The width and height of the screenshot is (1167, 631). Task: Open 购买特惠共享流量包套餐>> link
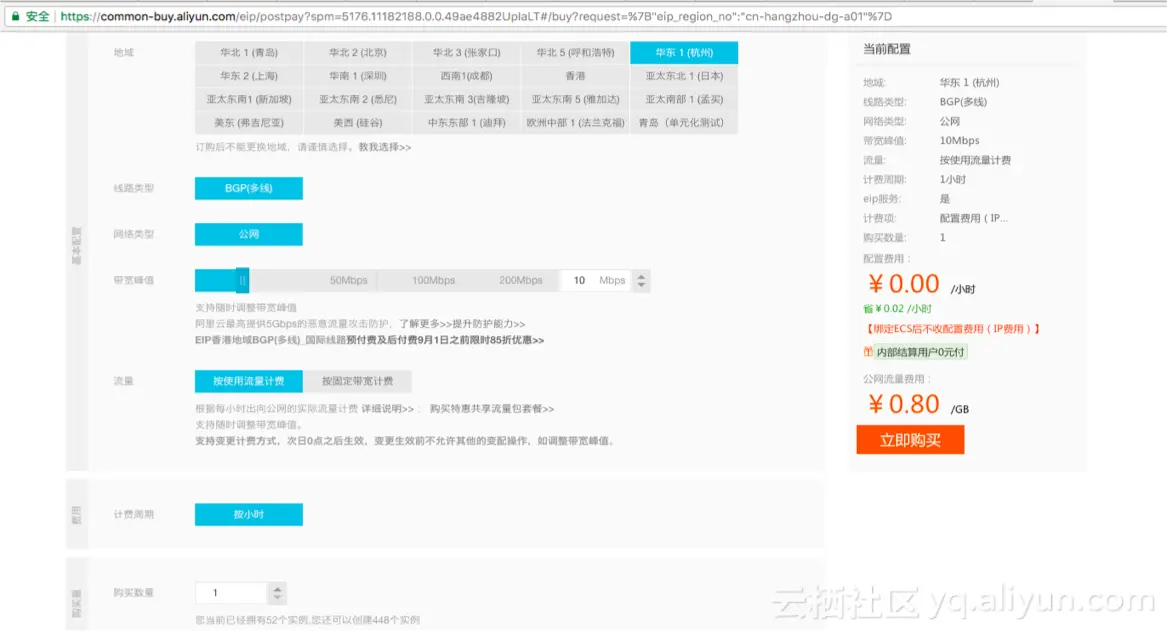coord(492,409)
